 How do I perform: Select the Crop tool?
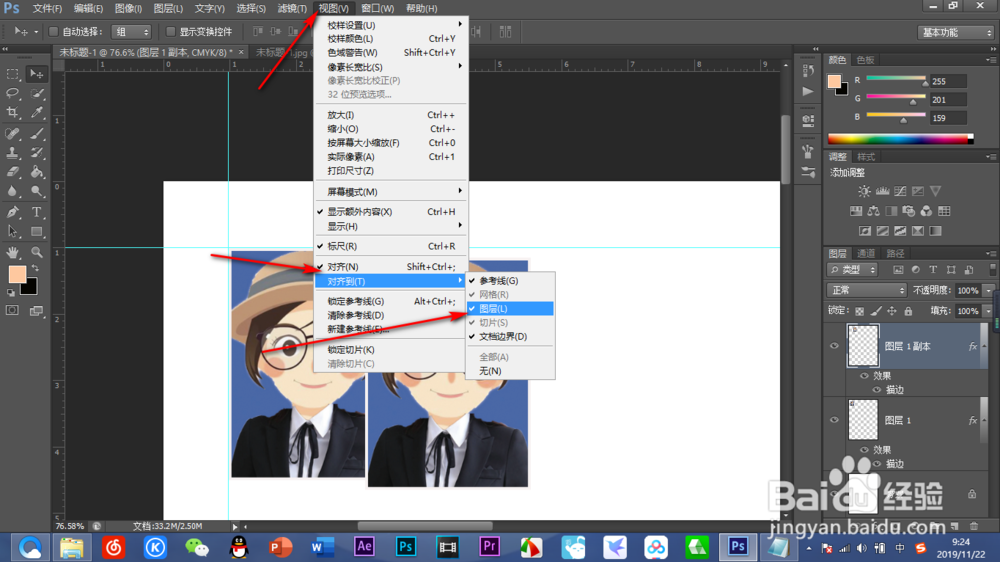(12, 113)
